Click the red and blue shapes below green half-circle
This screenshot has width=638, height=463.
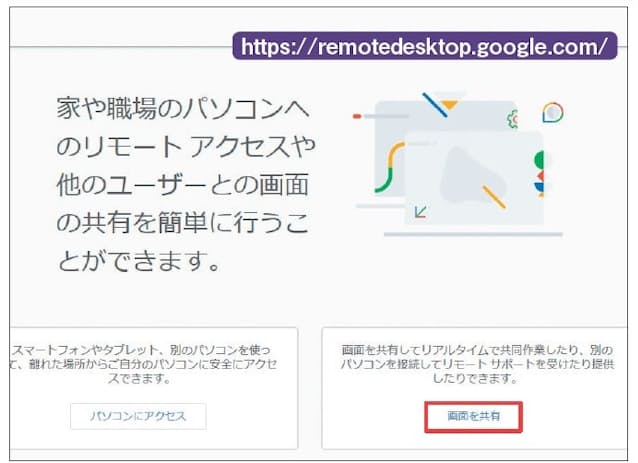[540, 182]
